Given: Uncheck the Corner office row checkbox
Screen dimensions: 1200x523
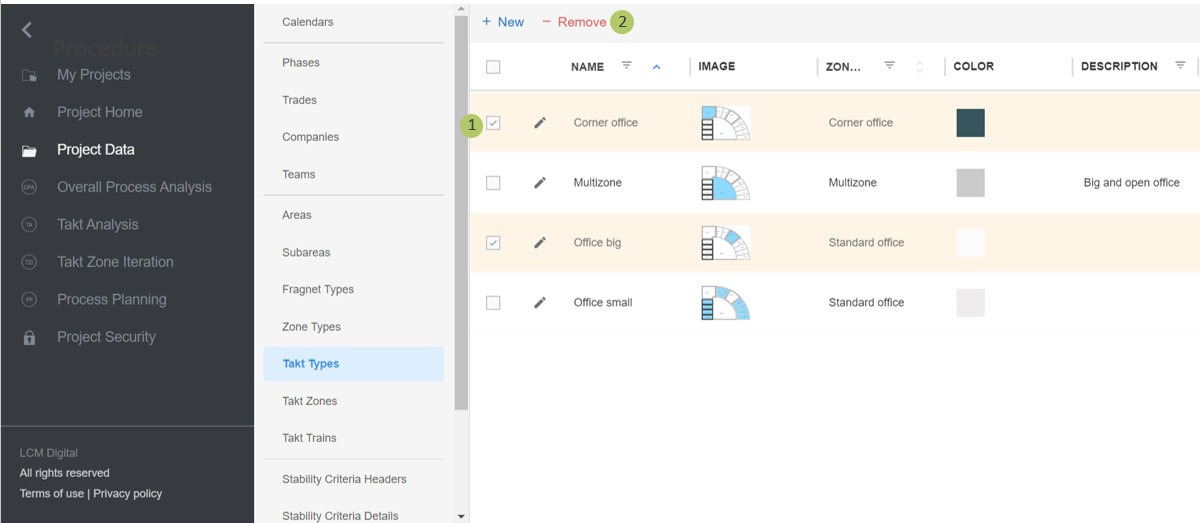Looking at the screenshot, I should [493, 123].
